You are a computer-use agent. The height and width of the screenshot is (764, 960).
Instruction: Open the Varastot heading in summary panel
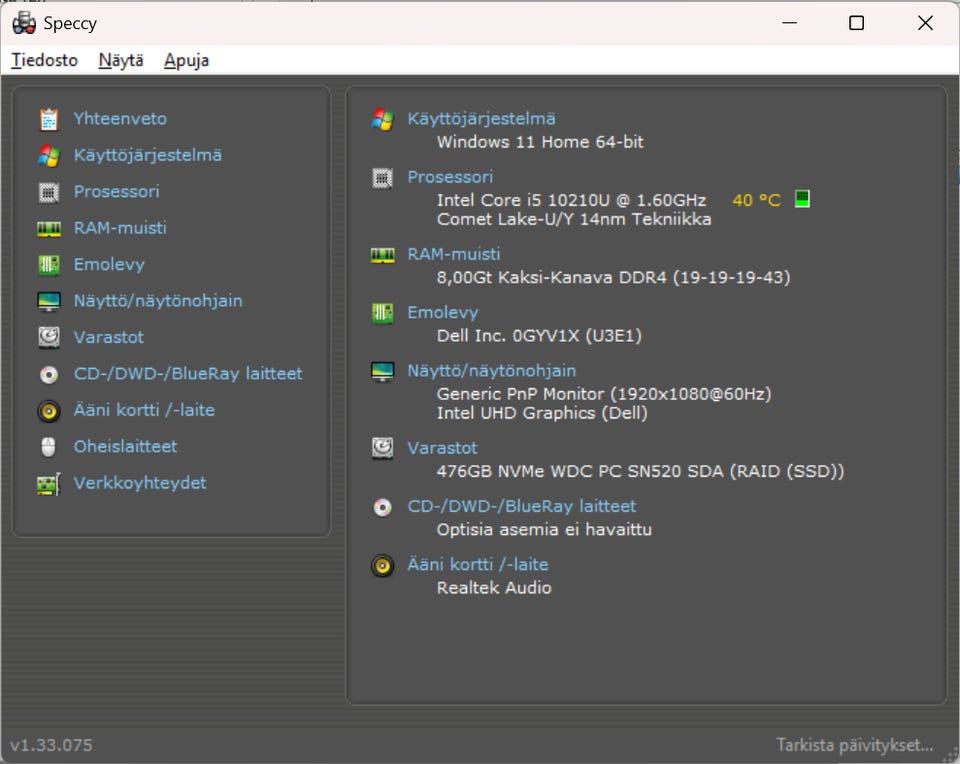[442, 448]
